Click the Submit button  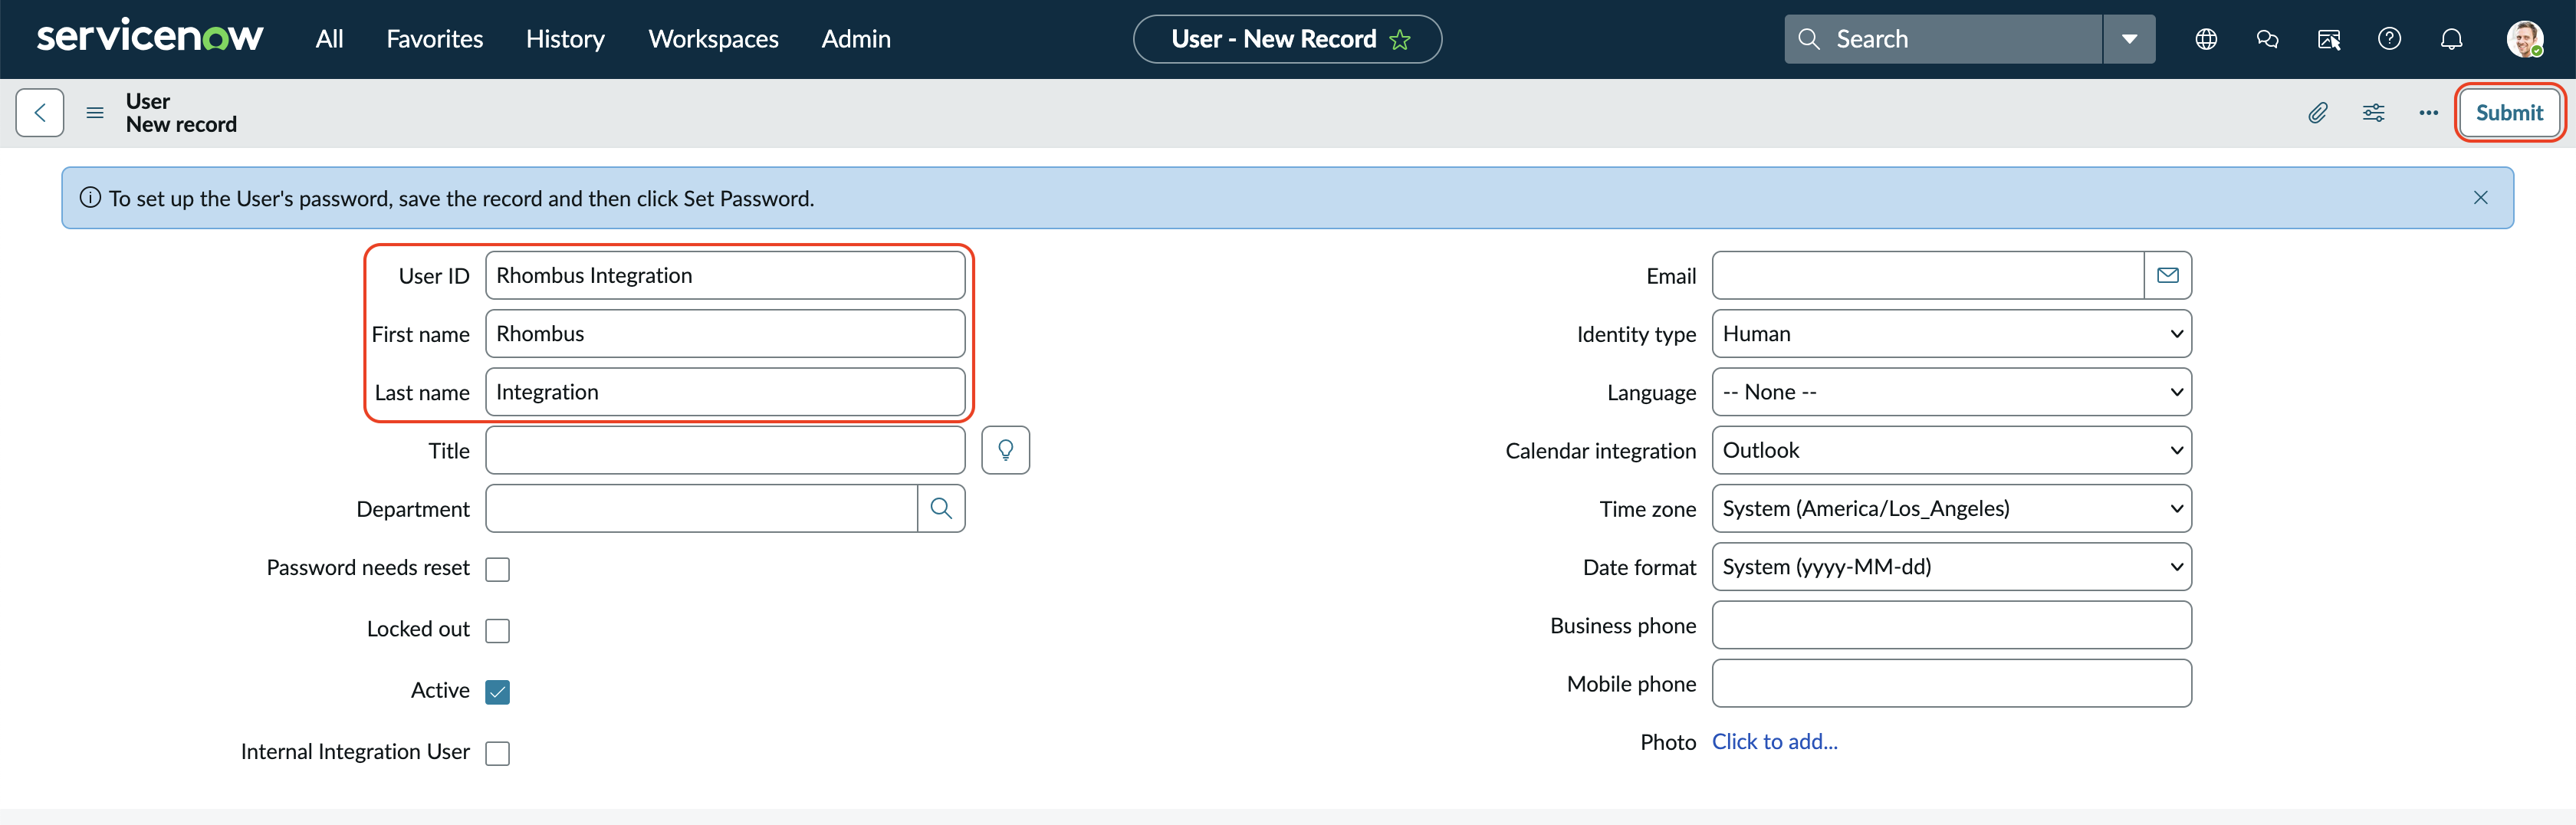[x=2509, y=113]
